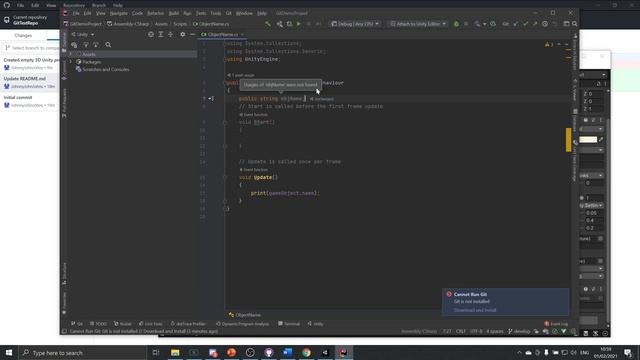The width and height of the screenshot is (640, 360).
Task: Run the project with the play icon
Action: point(298,24)
